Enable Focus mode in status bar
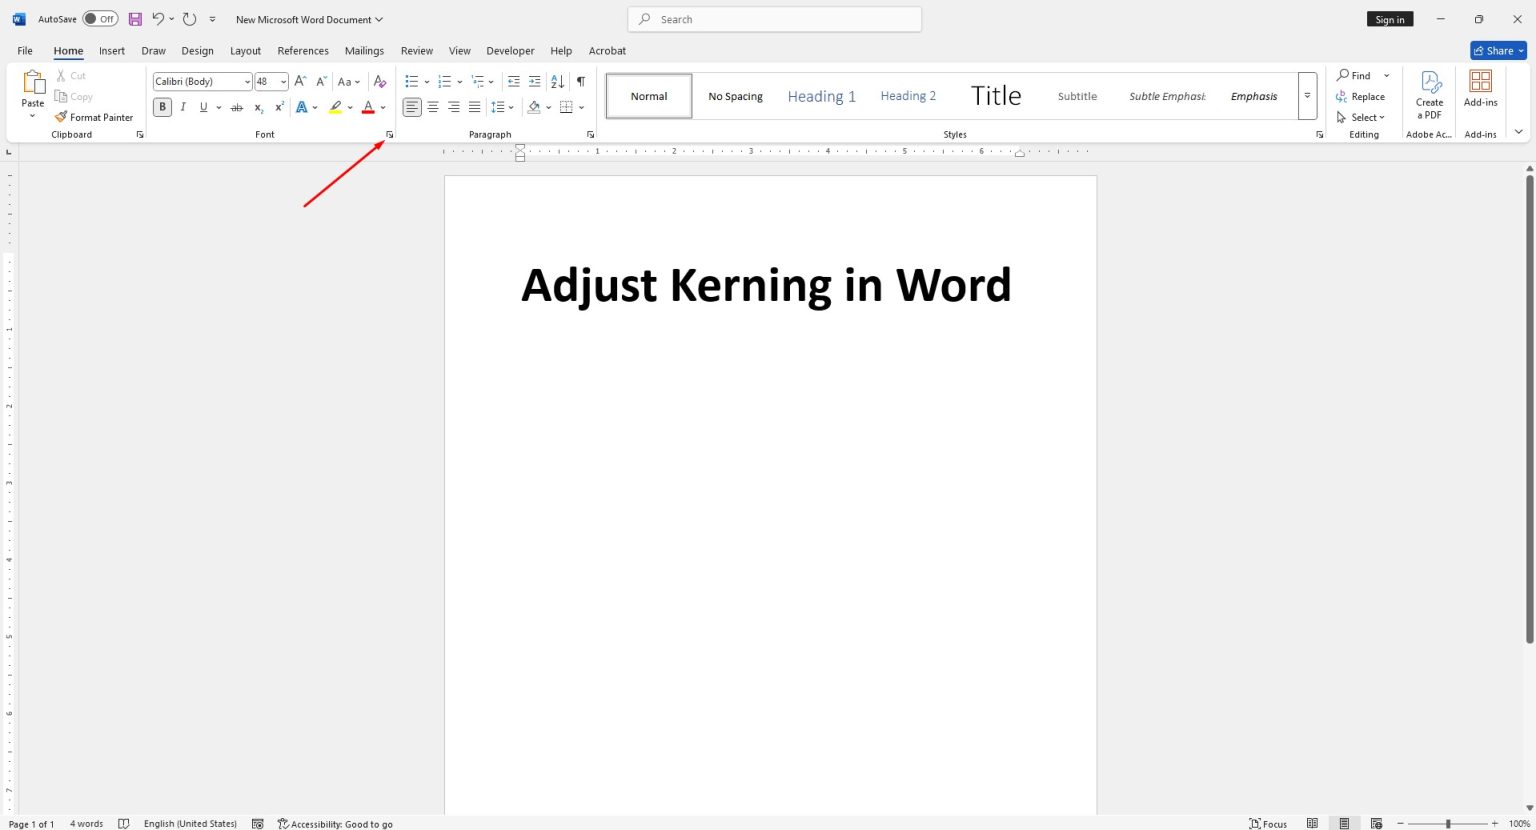This screenshot has height=830, width=1536. [1268, 823]
